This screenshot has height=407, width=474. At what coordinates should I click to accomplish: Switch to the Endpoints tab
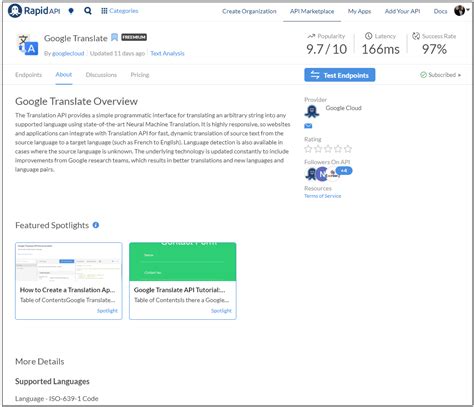(28, 75)
